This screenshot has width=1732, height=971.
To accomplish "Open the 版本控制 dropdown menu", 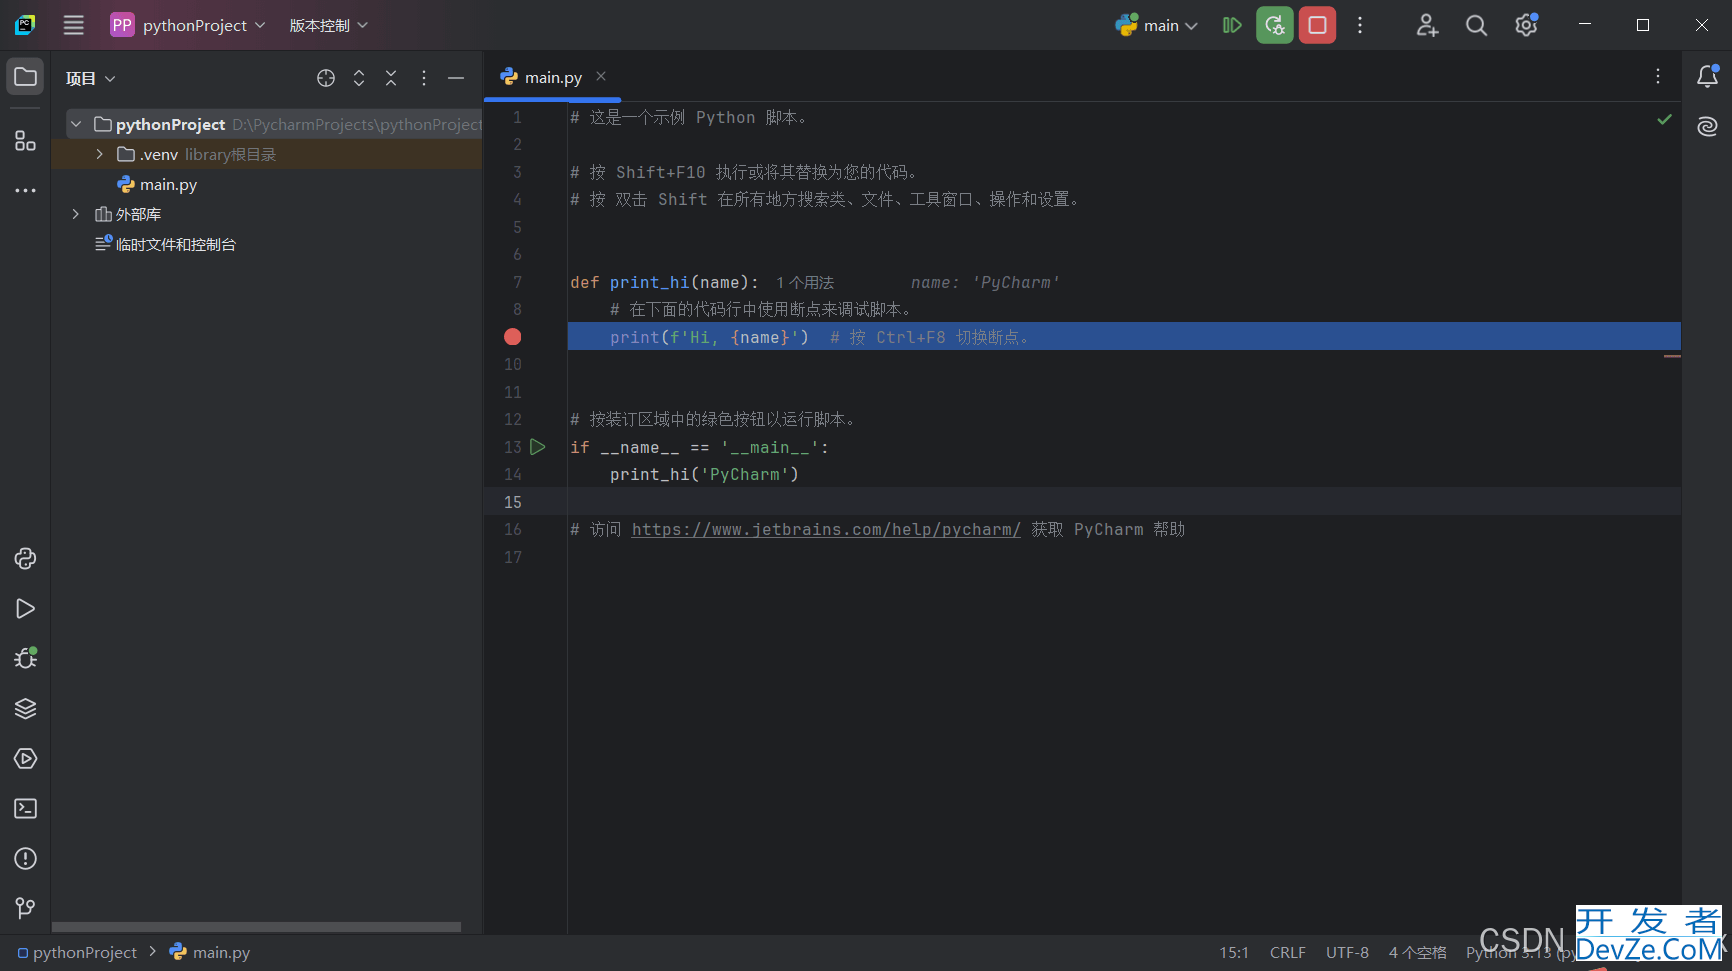I will 329,25.
